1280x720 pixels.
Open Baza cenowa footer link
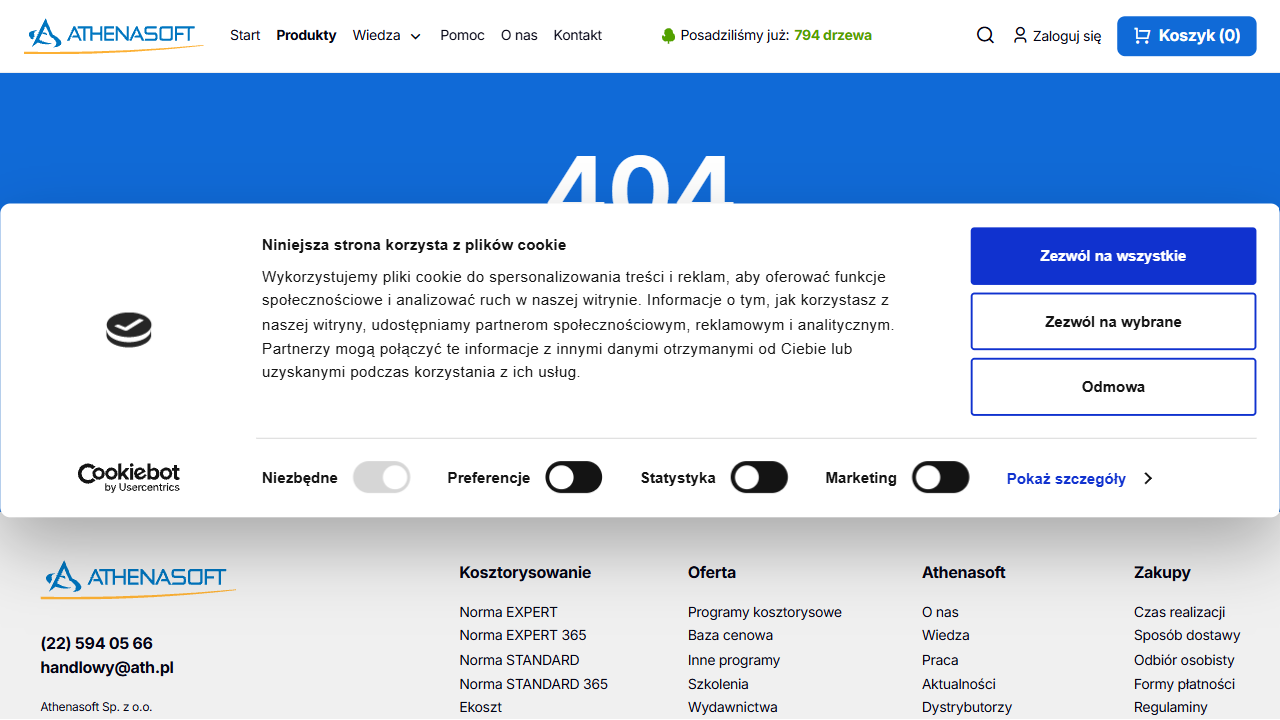[x=730, y=635]
